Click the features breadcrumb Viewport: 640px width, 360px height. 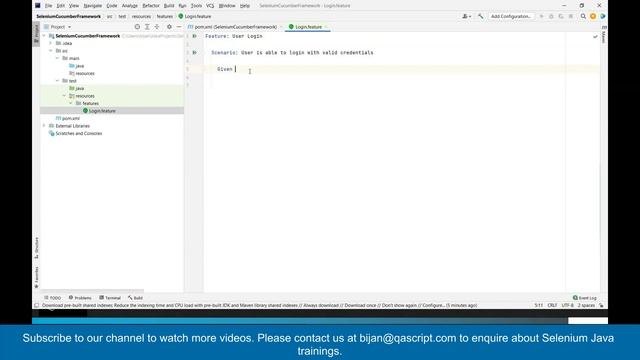tap(165, 16)
